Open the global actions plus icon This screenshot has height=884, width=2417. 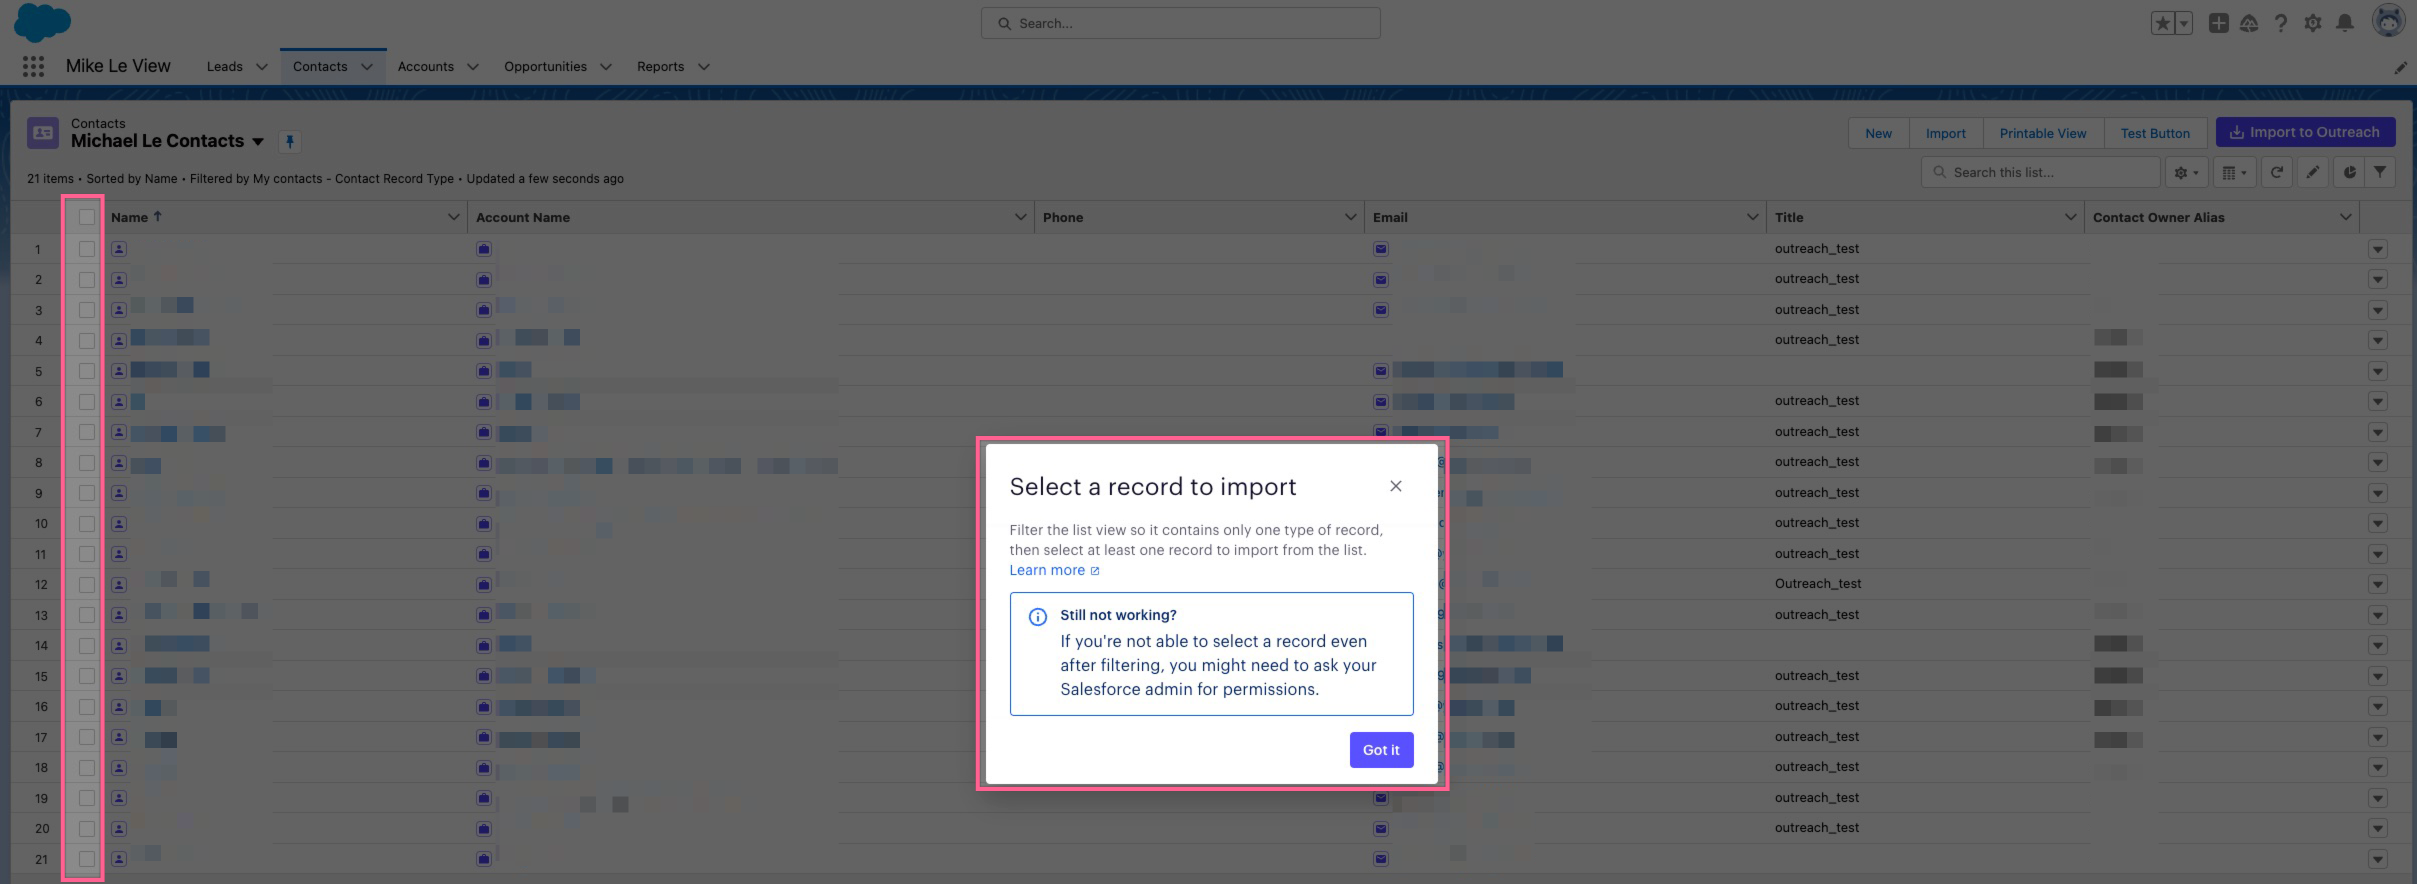click(x=2218, y=23)
